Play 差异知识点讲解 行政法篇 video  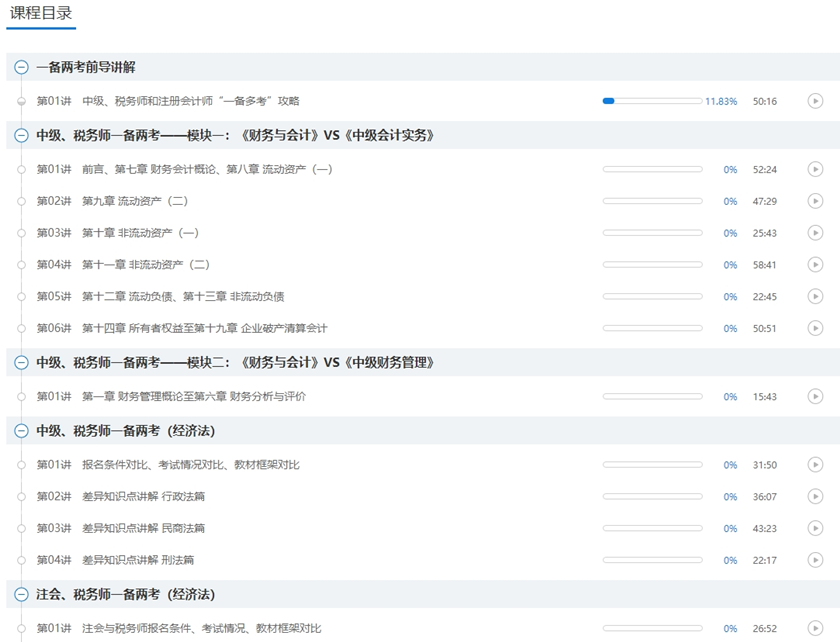click(x=815, y=497)
